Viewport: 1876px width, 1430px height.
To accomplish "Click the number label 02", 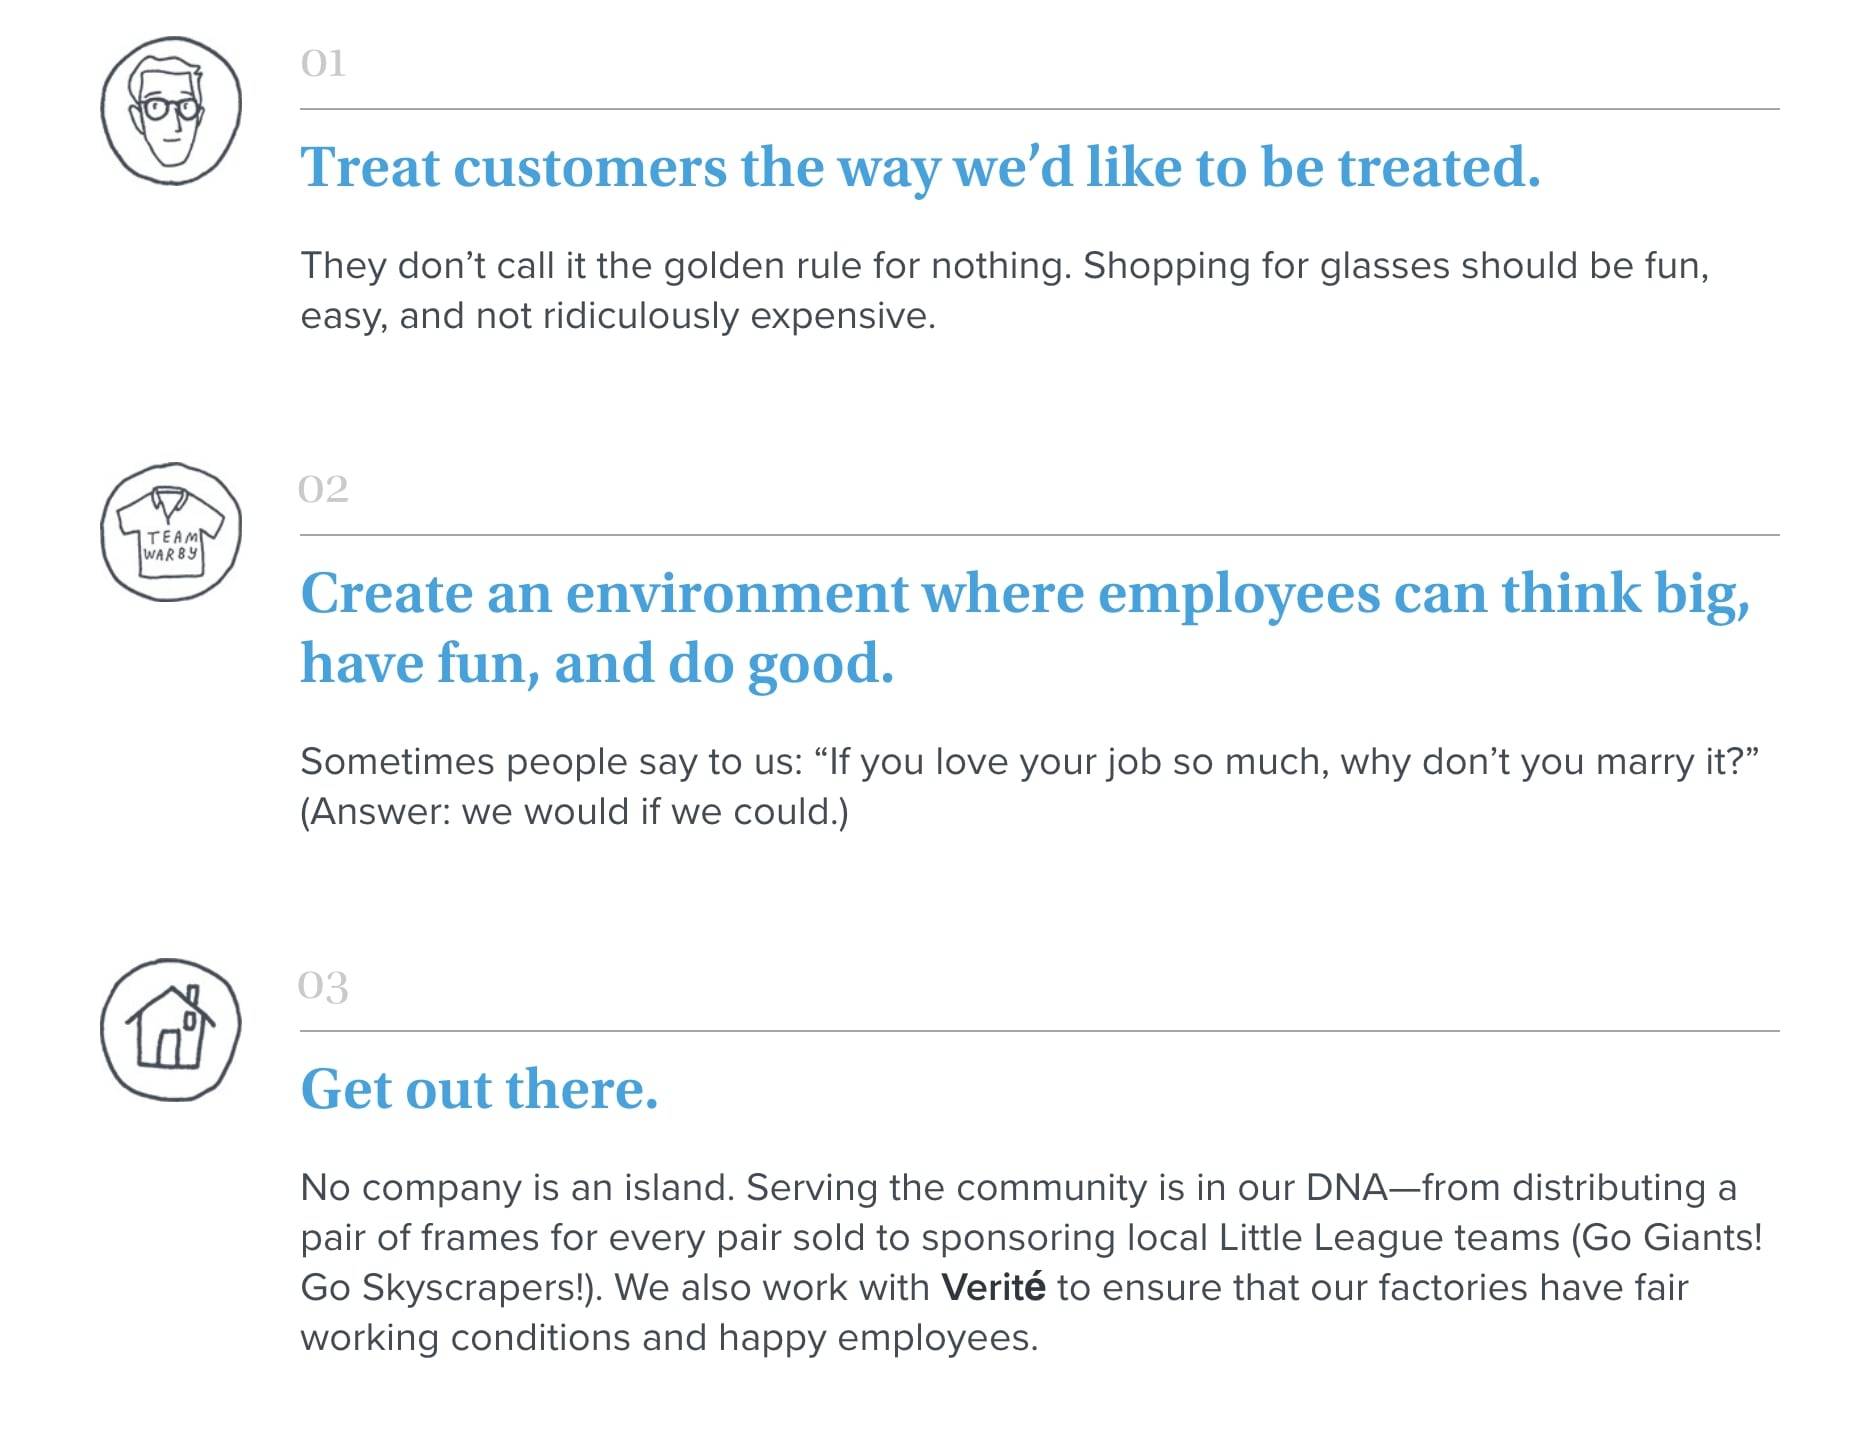I will [323, 489].
